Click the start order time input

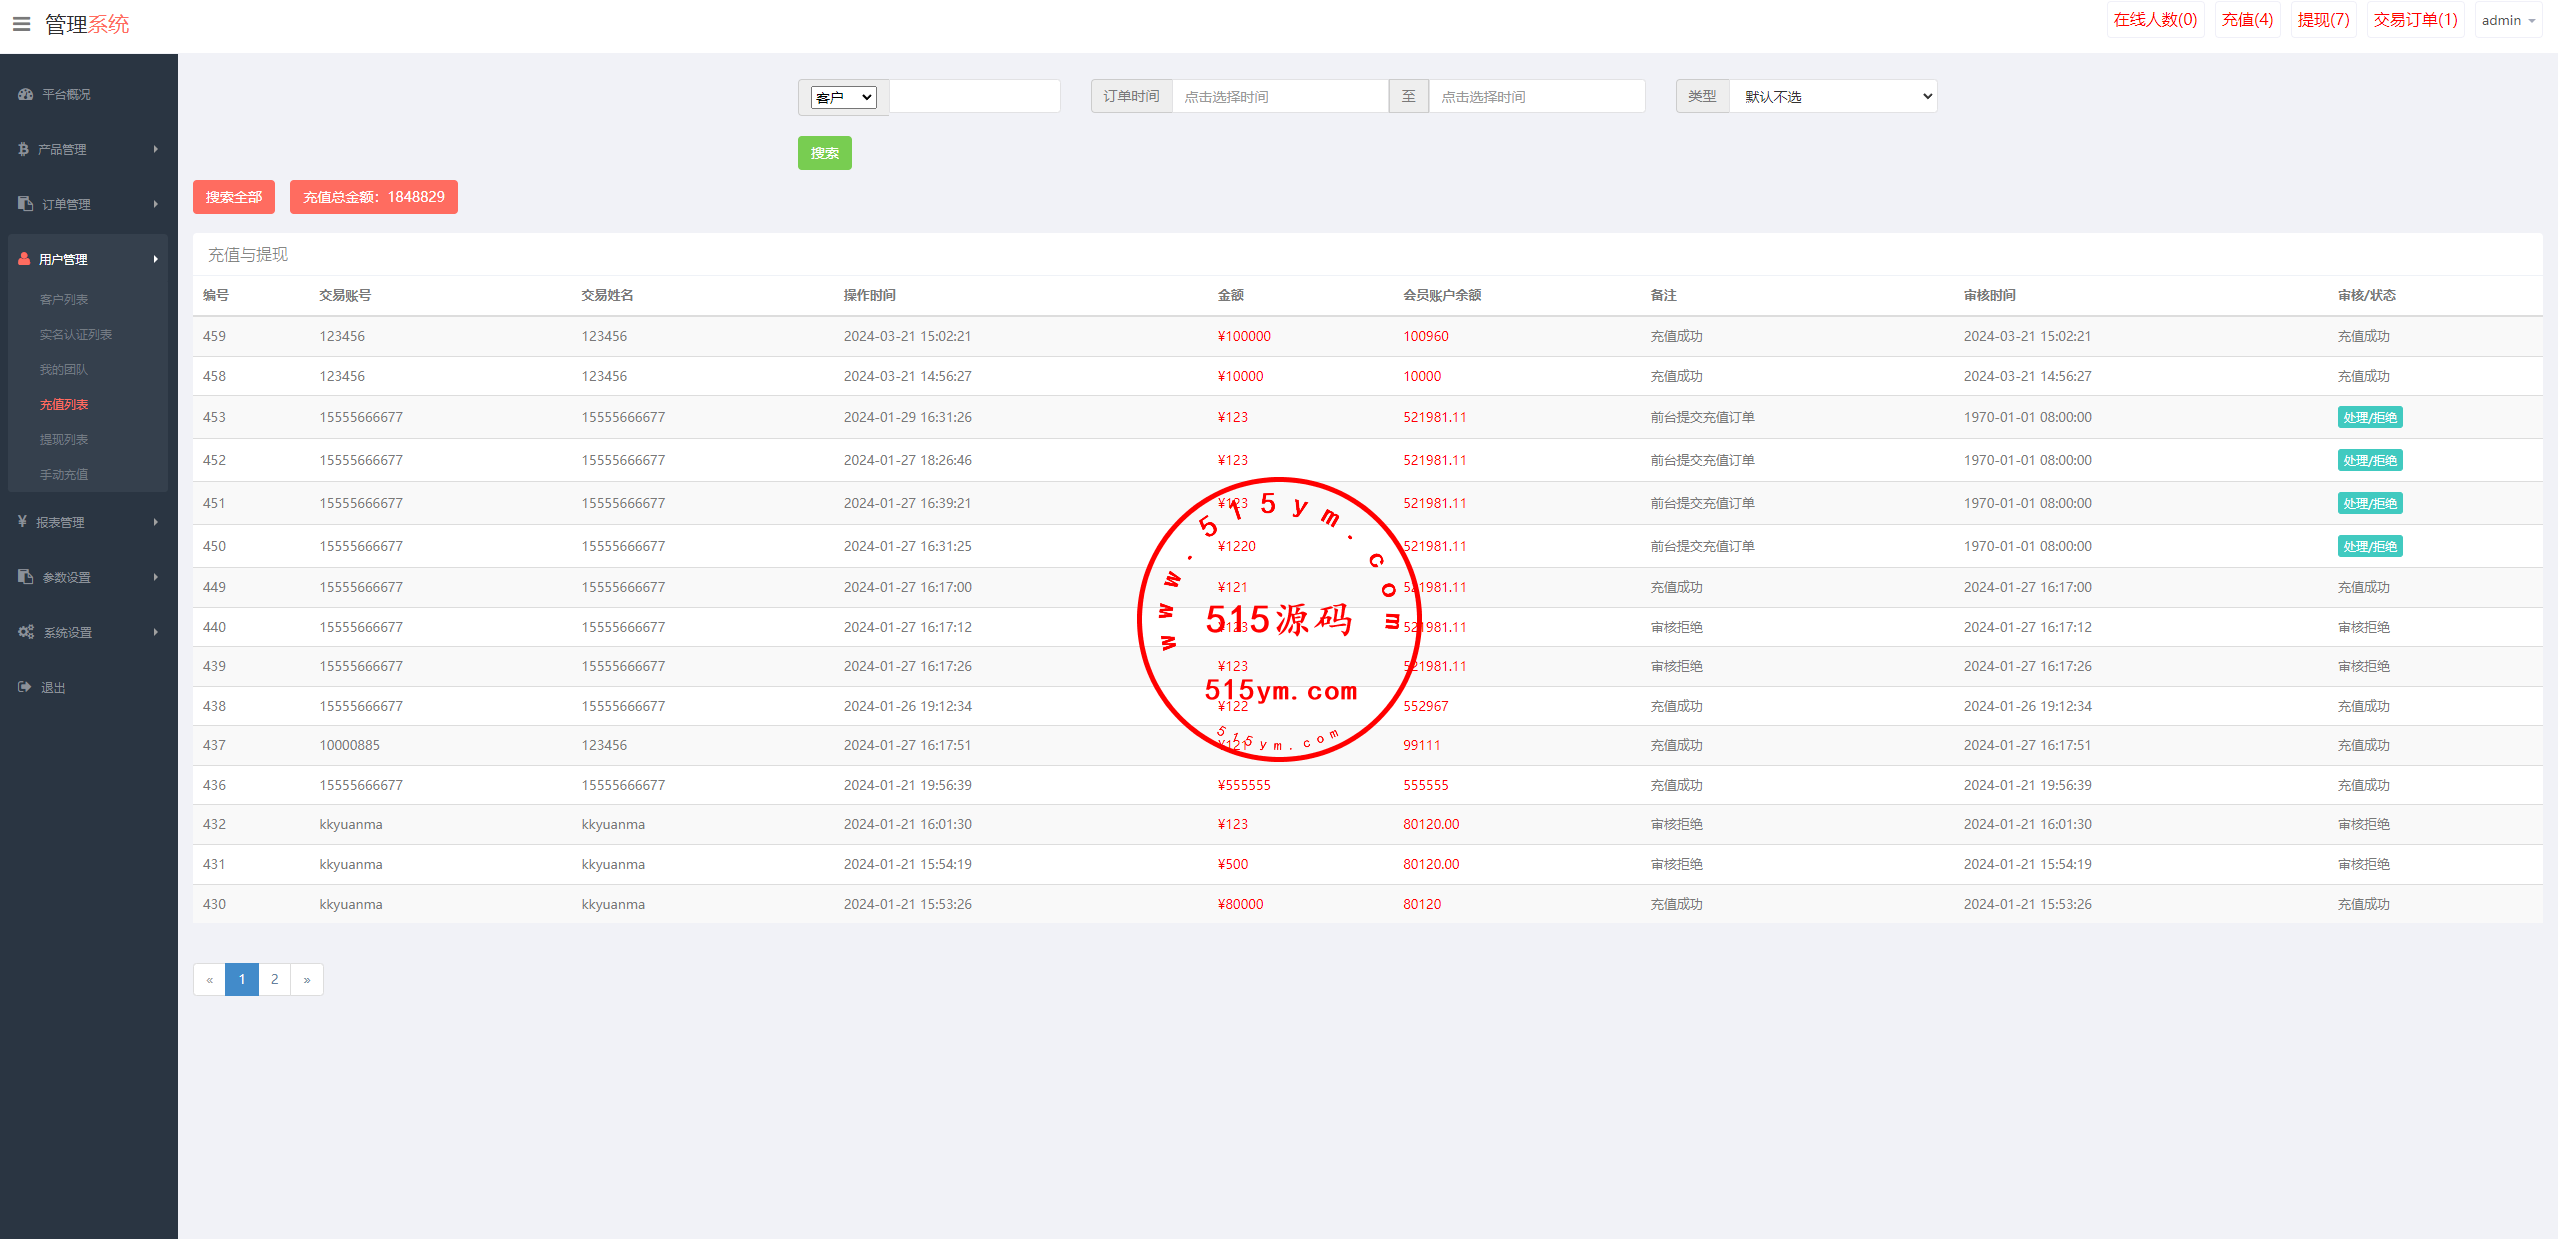point(1279,97)
